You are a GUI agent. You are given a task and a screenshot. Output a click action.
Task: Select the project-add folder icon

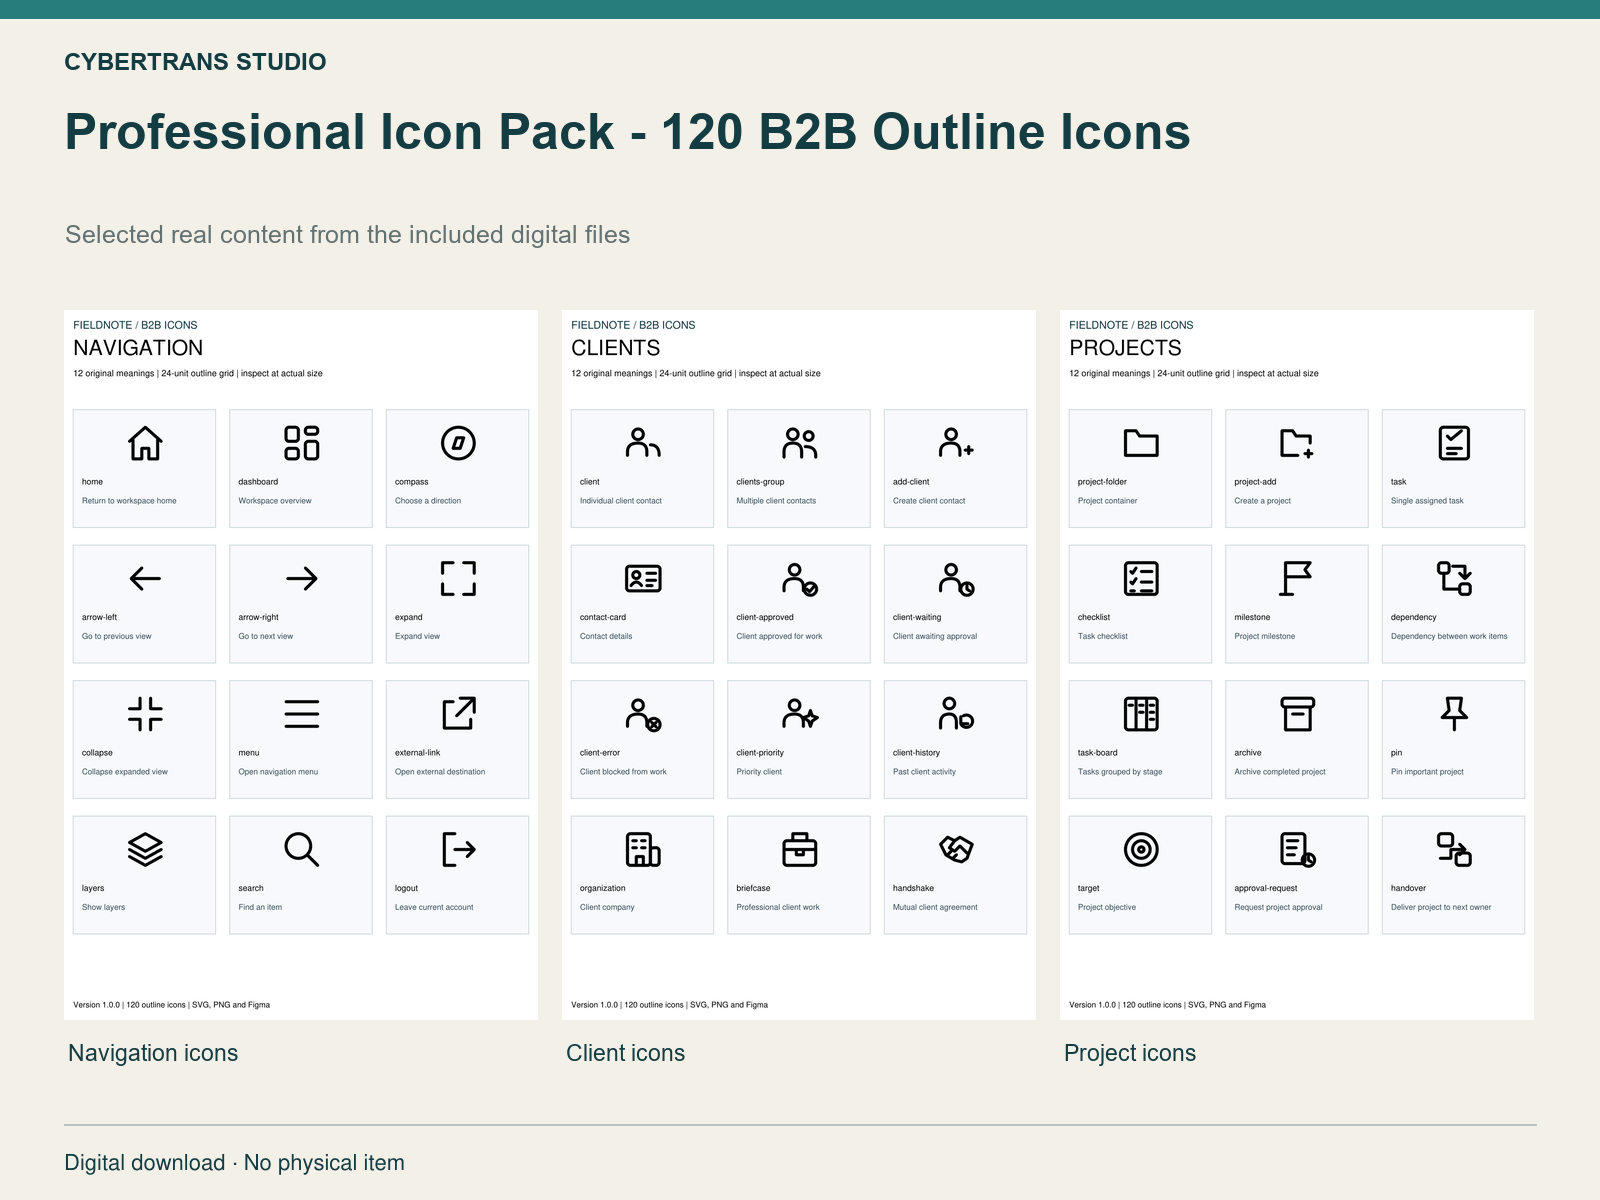1297,443
